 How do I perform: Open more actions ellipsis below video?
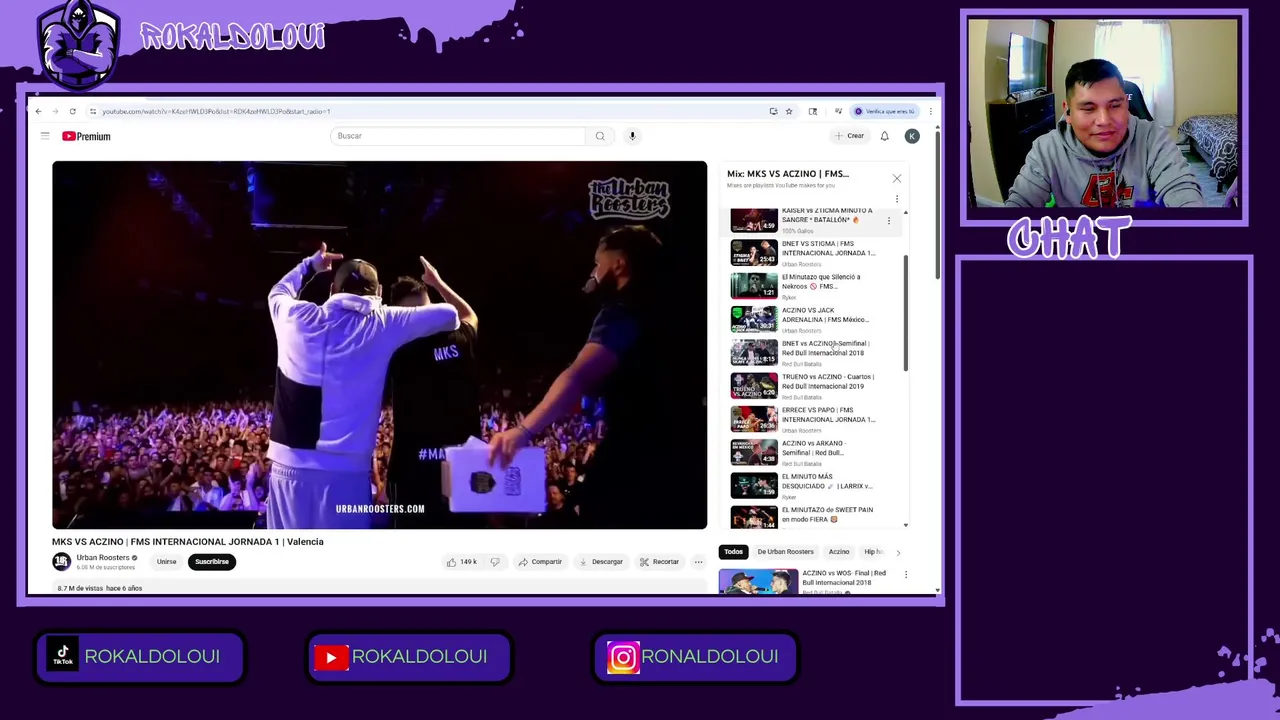(x=698, y=562)
